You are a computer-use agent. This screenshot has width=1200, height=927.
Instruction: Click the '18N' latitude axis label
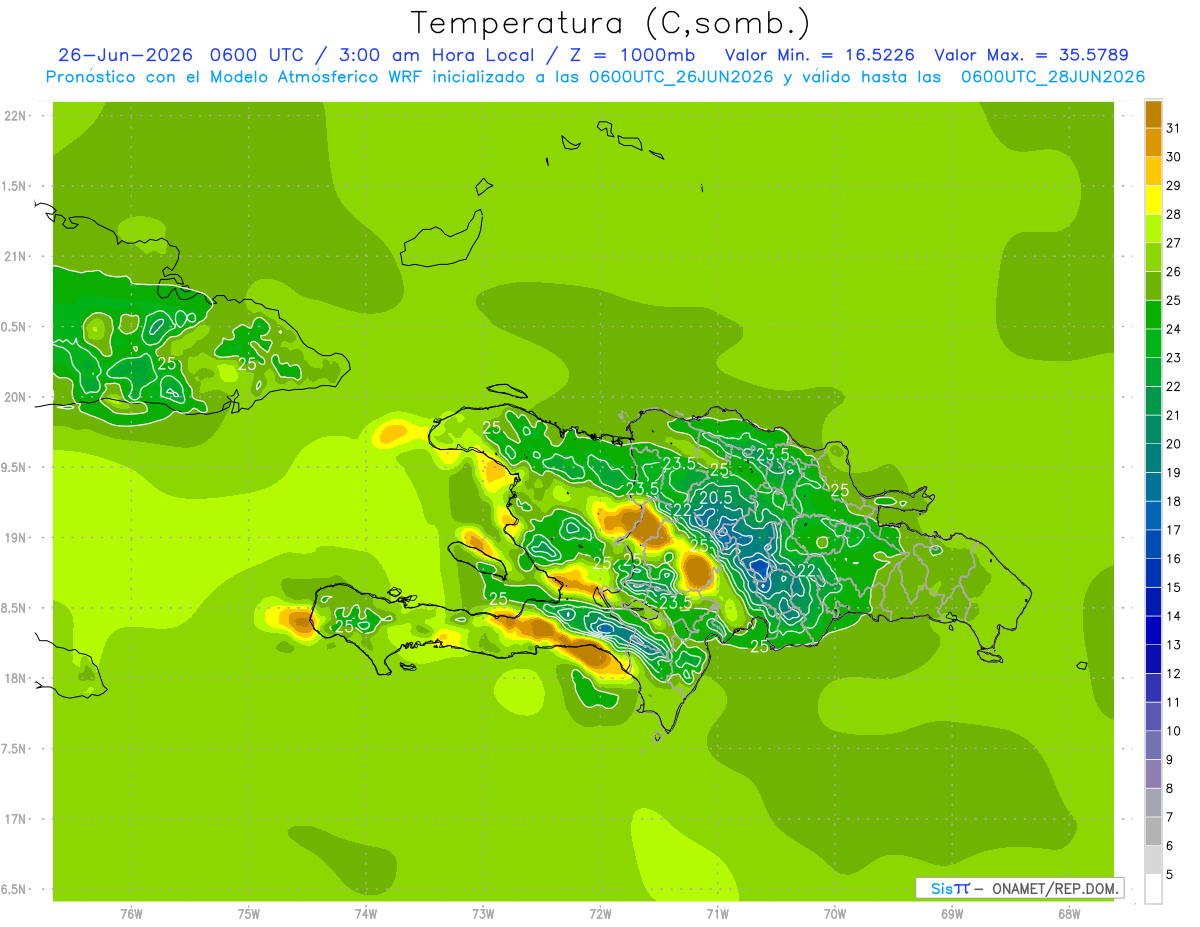(x=16, y=678)
